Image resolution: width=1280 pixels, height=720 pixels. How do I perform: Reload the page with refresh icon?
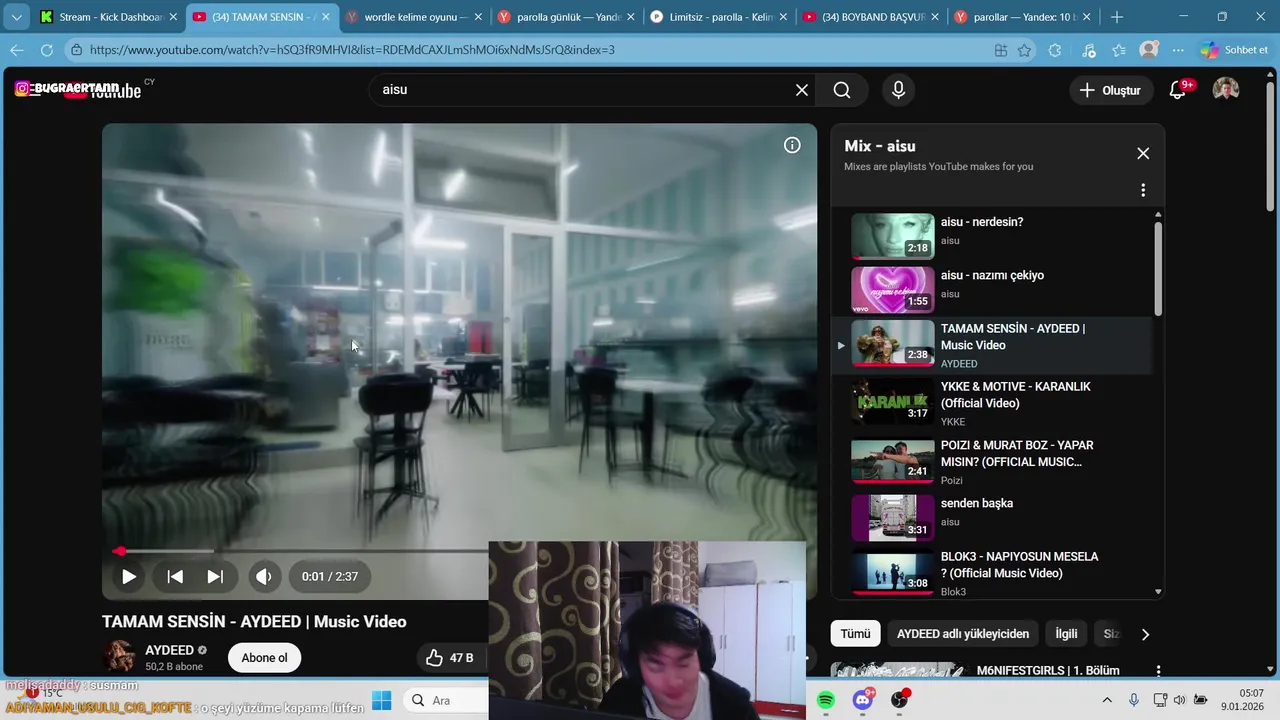click(47, 50)
